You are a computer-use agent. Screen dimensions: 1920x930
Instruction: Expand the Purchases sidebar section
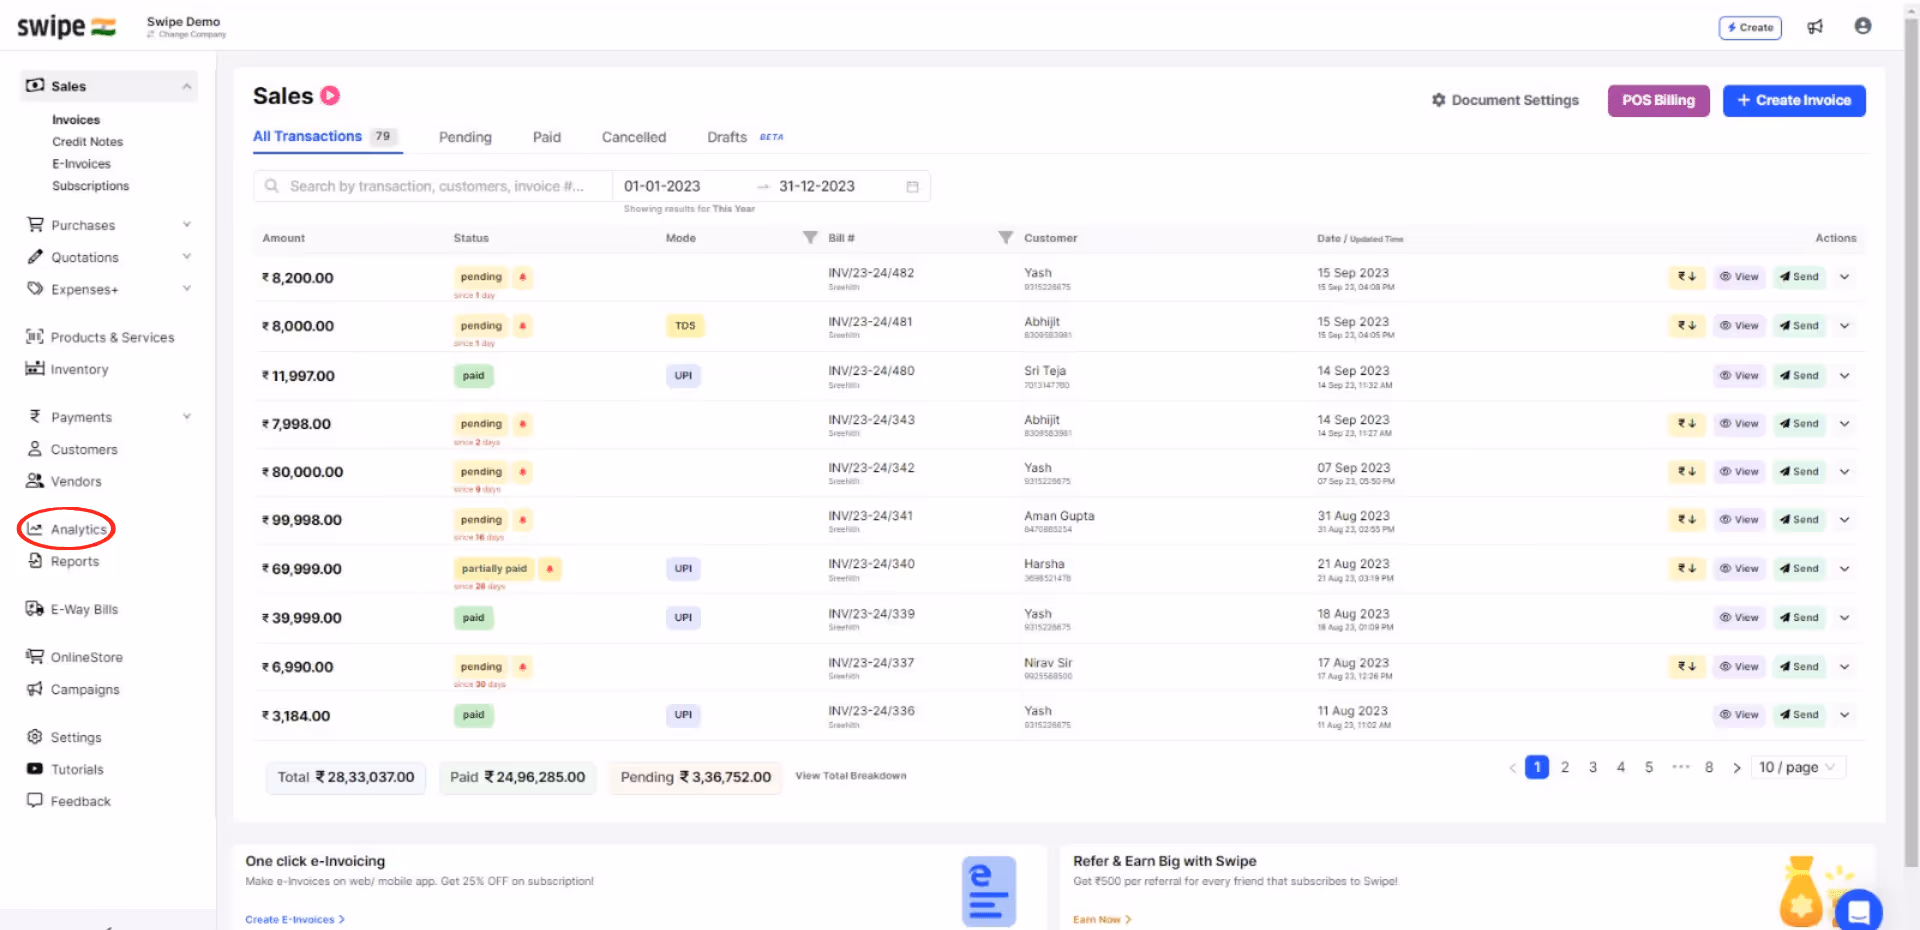coord(186,224)
